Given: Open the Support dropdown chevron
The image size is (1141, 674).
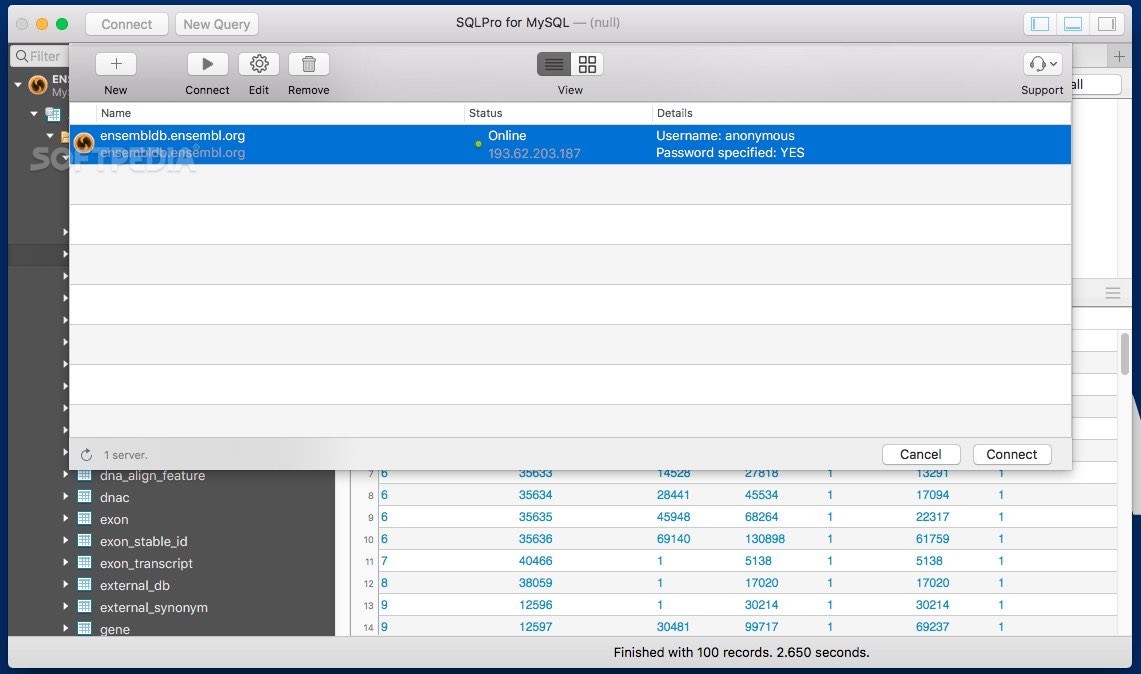Looking at the screenshot, I should pyautogui.click(x=1053, y=63).
